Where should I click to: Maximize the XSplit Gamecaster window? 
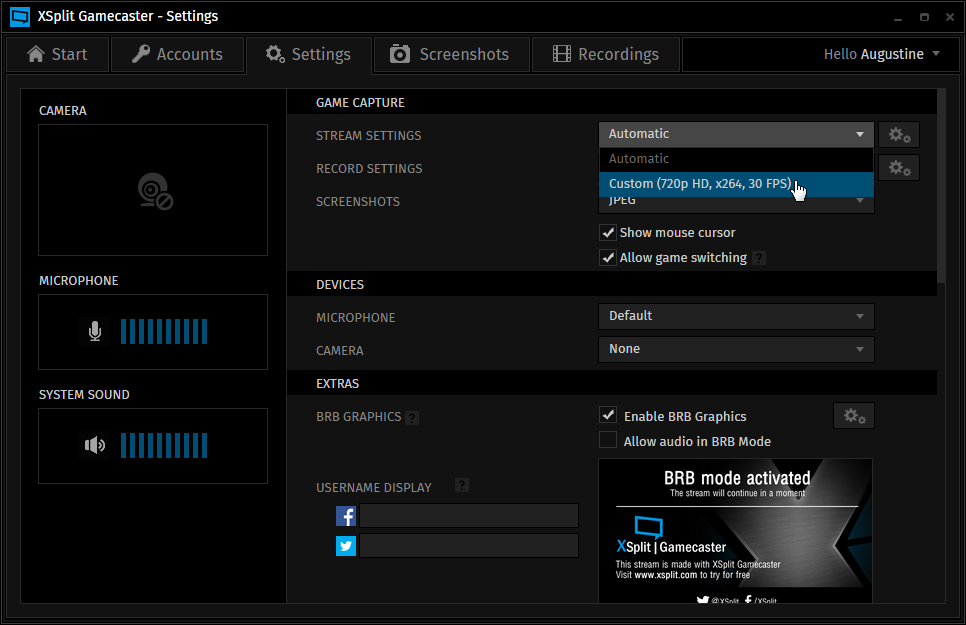click(924, 17)
